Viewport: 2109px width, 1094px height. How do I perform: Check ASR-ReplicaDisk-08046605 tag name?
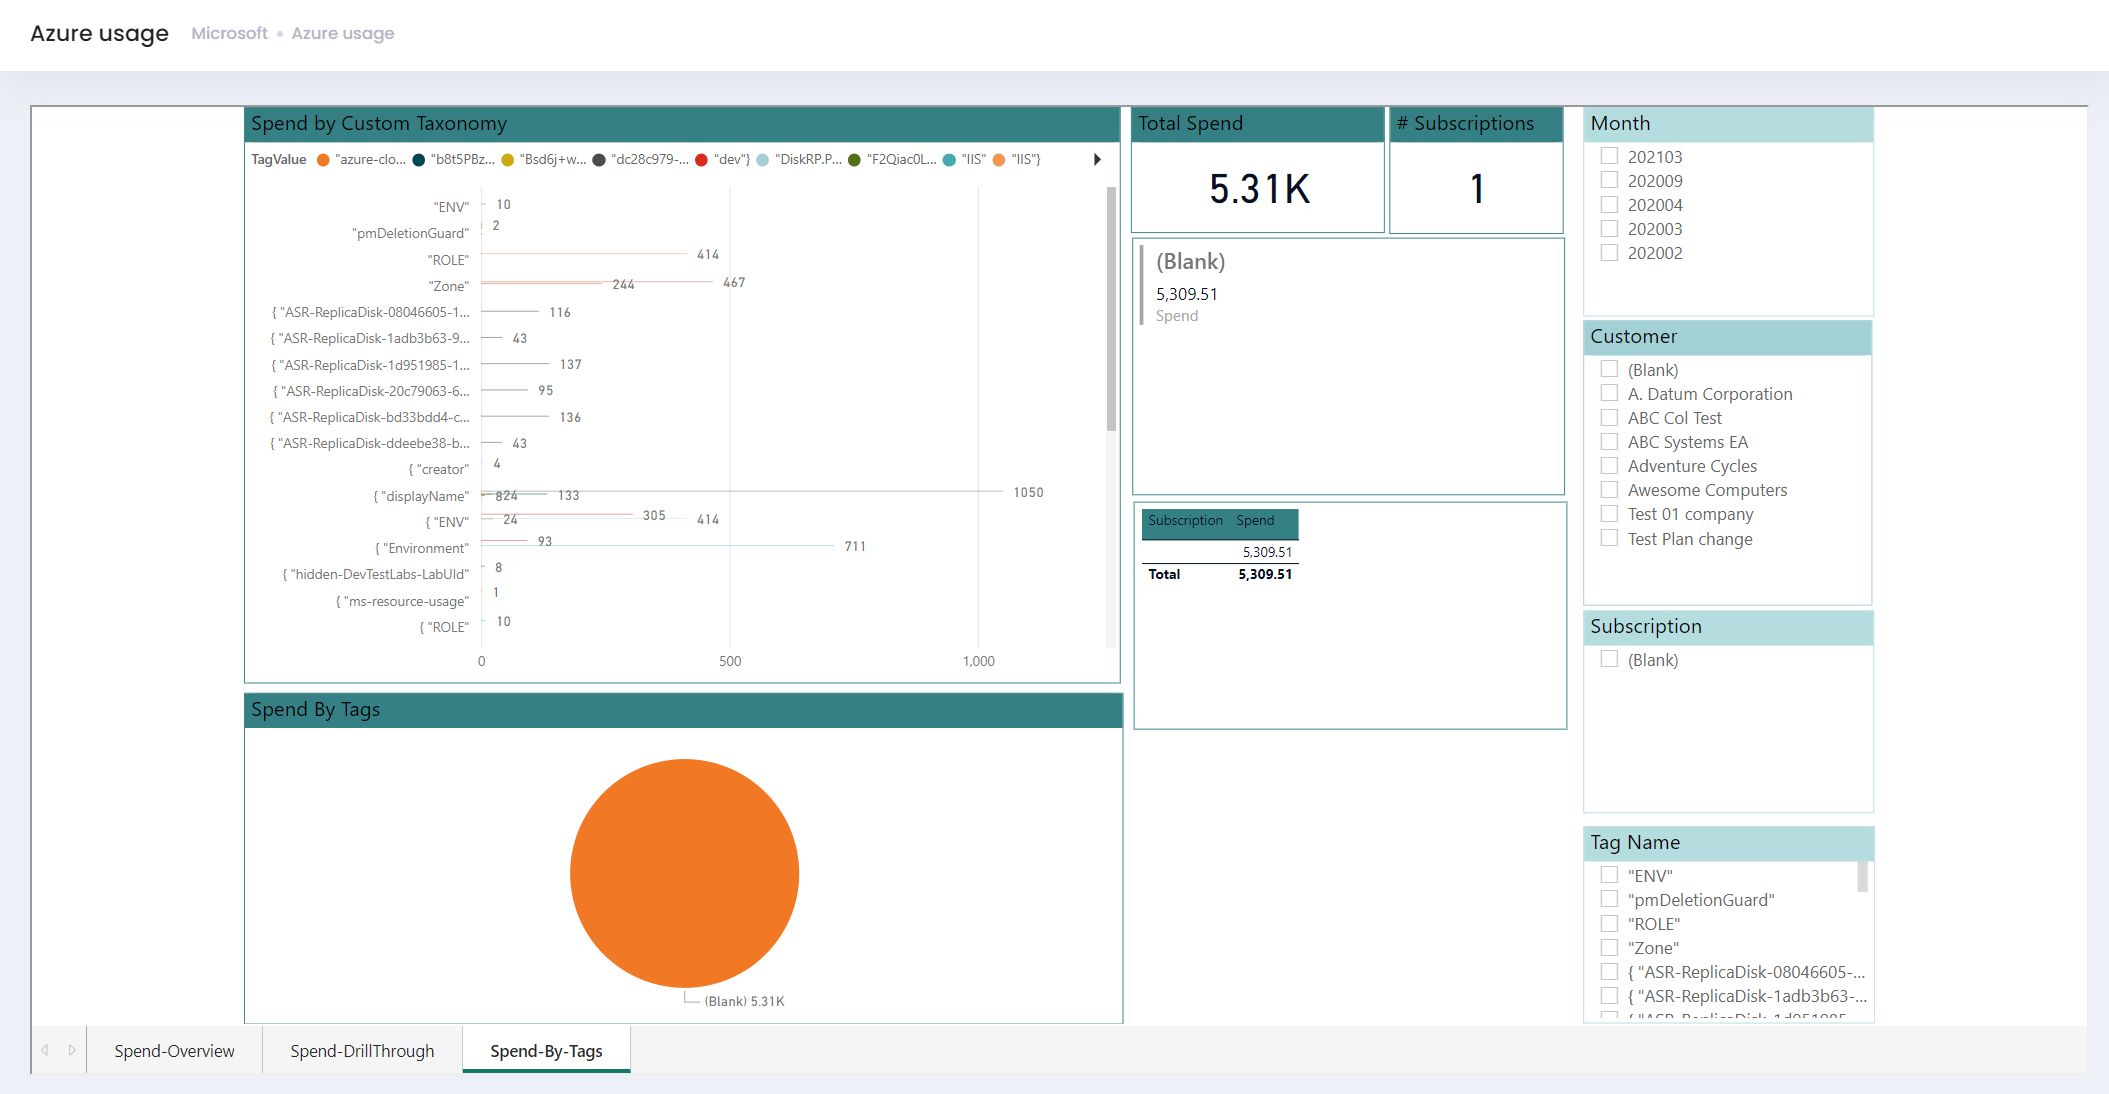coord(1609,971)
